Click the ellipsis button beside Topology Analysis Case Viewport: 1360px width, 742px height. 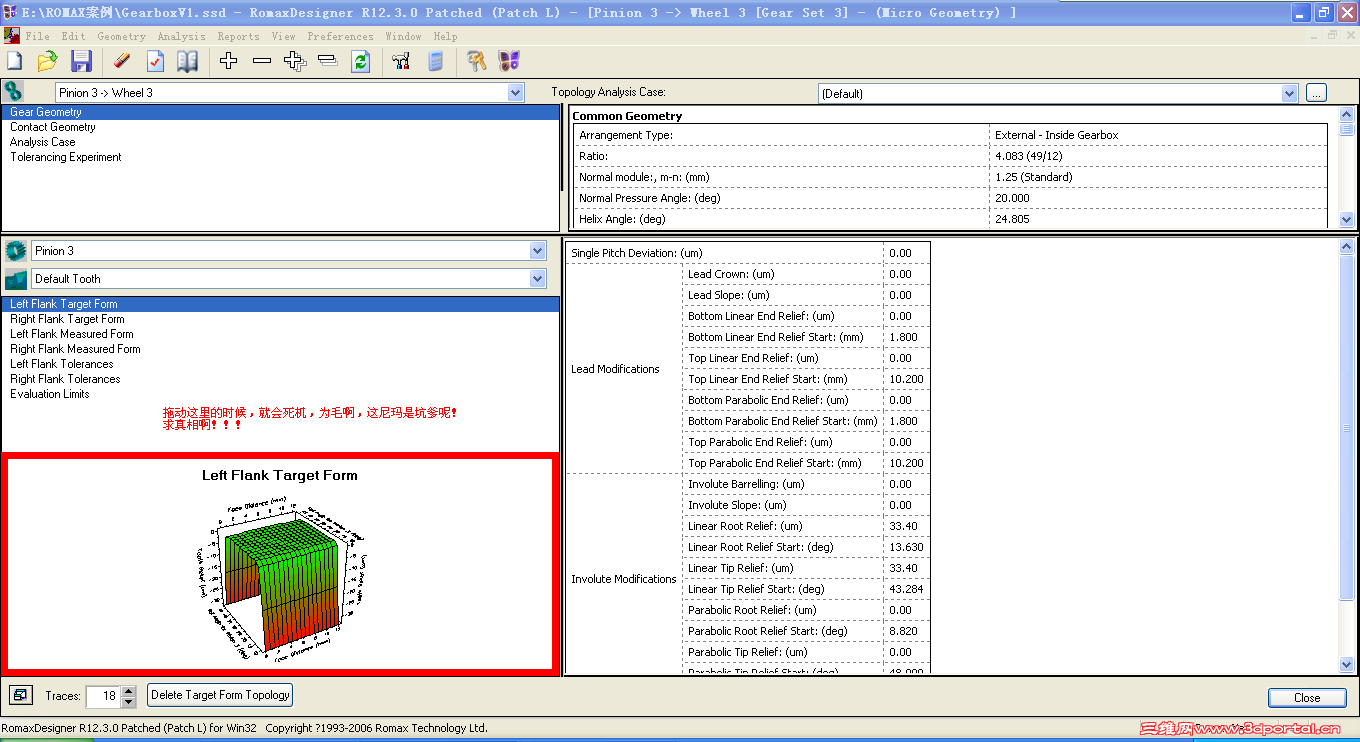click(1316, 93)
